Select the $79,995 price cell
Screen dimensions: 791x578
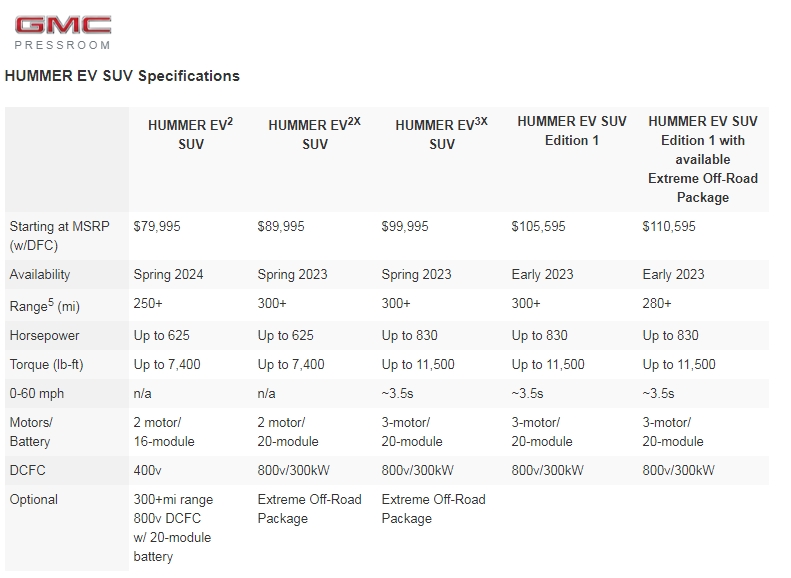157,226
